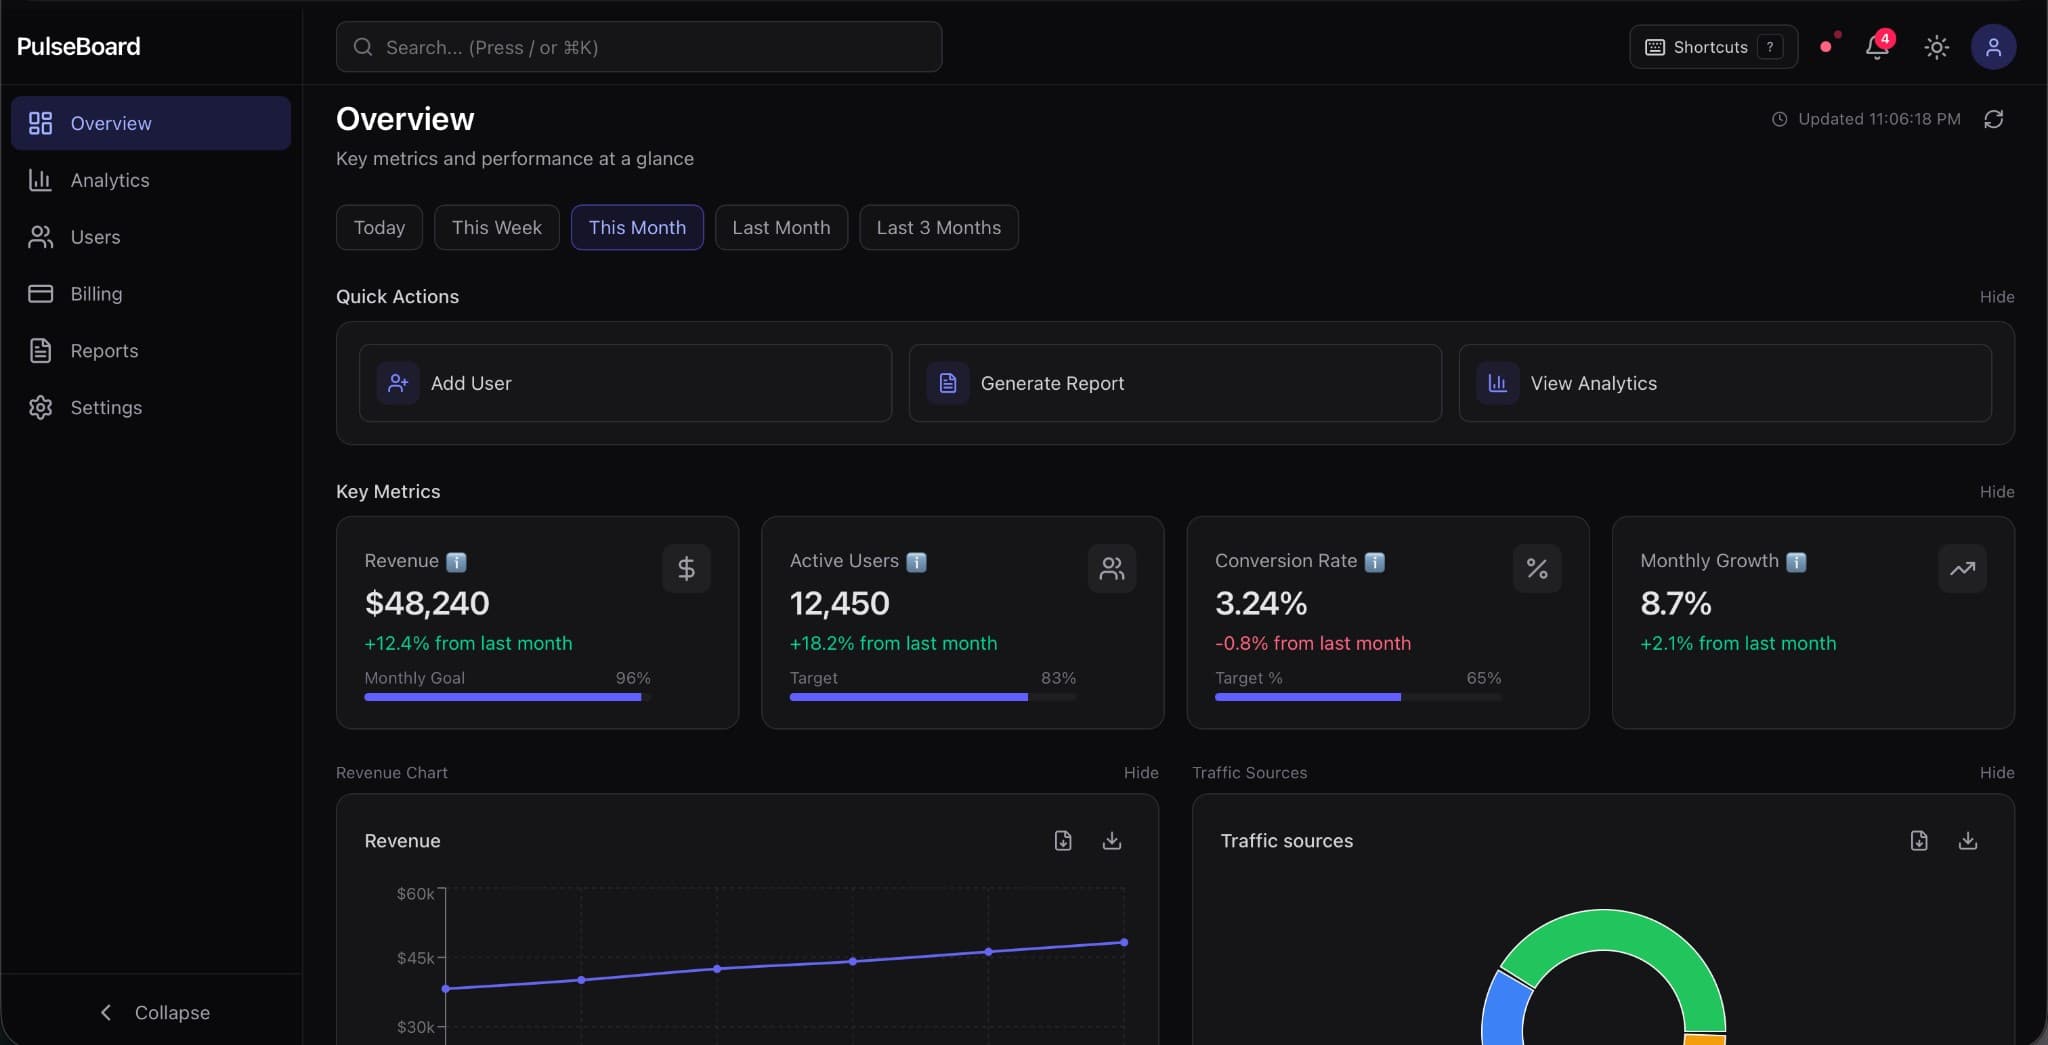Navigate to the Billing section
Viewport: 2048px width, 1045px height.
(96, 293)
